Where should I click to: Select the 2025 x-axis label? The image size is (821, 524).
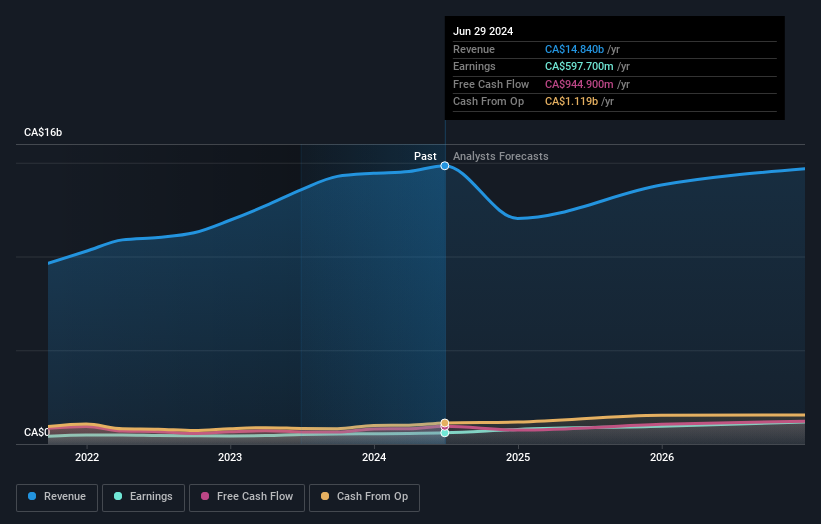518,457
